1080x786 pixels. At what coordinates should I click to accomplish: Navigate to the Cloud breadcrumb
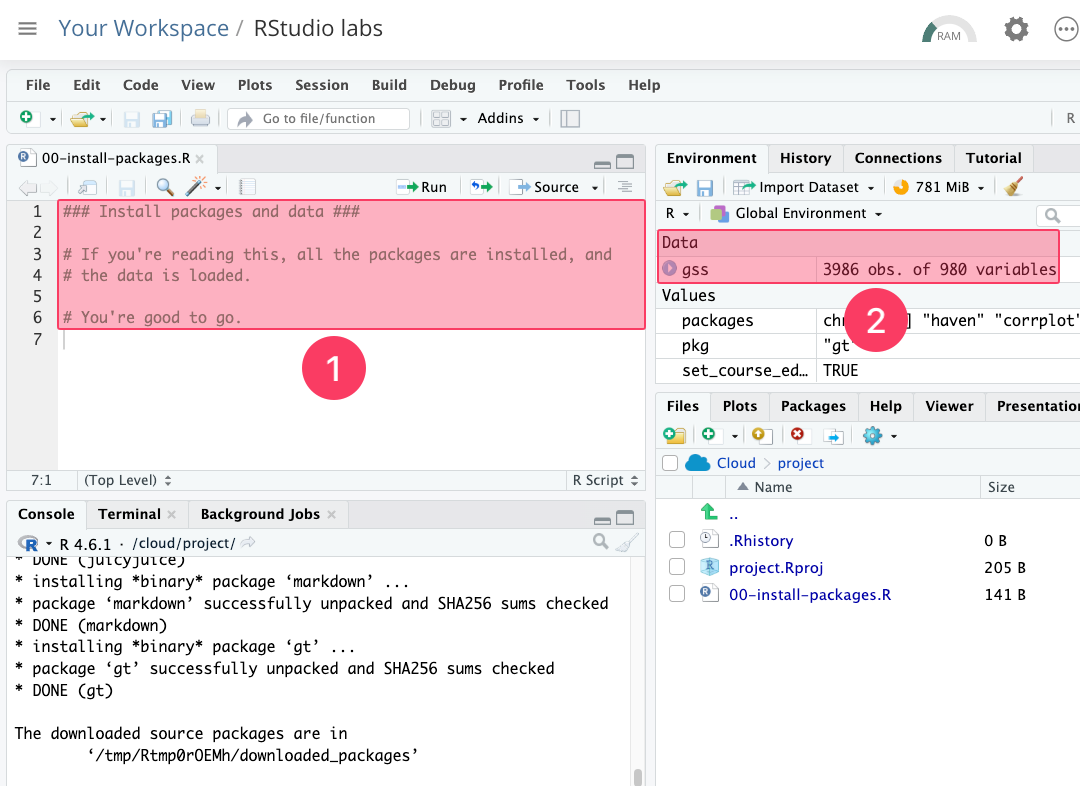point(736,463)
